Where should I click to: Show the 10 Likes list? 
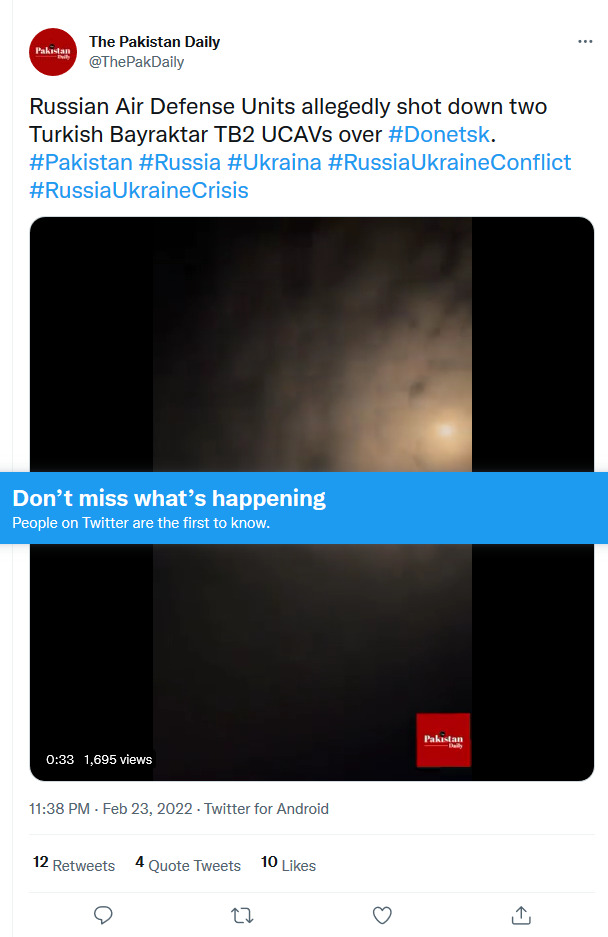click(288, 864)
